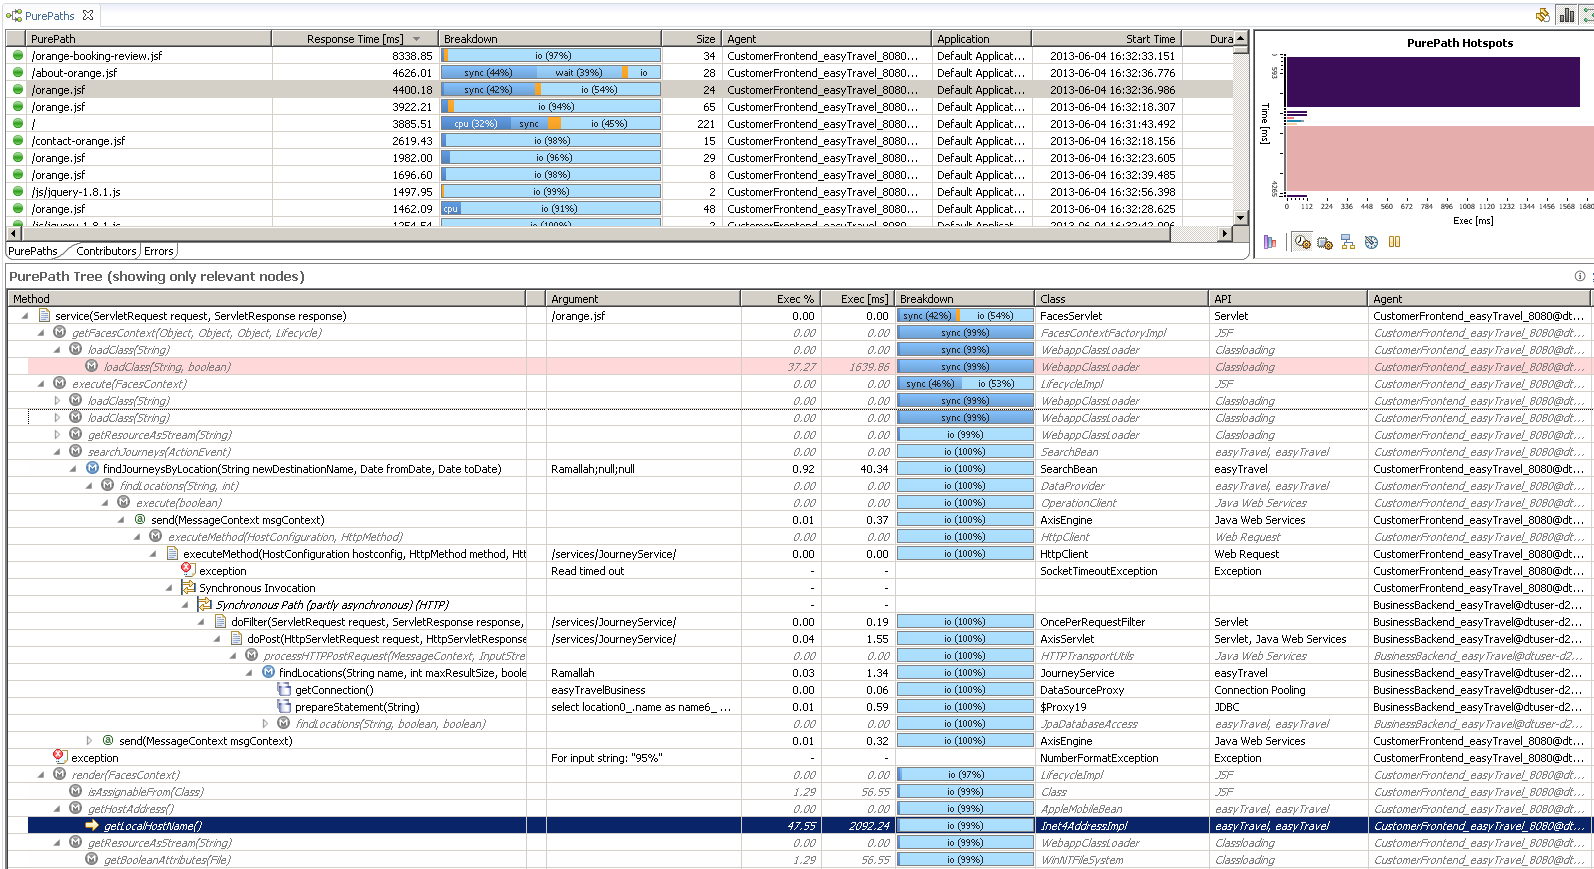The height and width of the screenshot is (869, 1594).
Task: Collapse the findJourneysByLocation node
Action: 73,469
